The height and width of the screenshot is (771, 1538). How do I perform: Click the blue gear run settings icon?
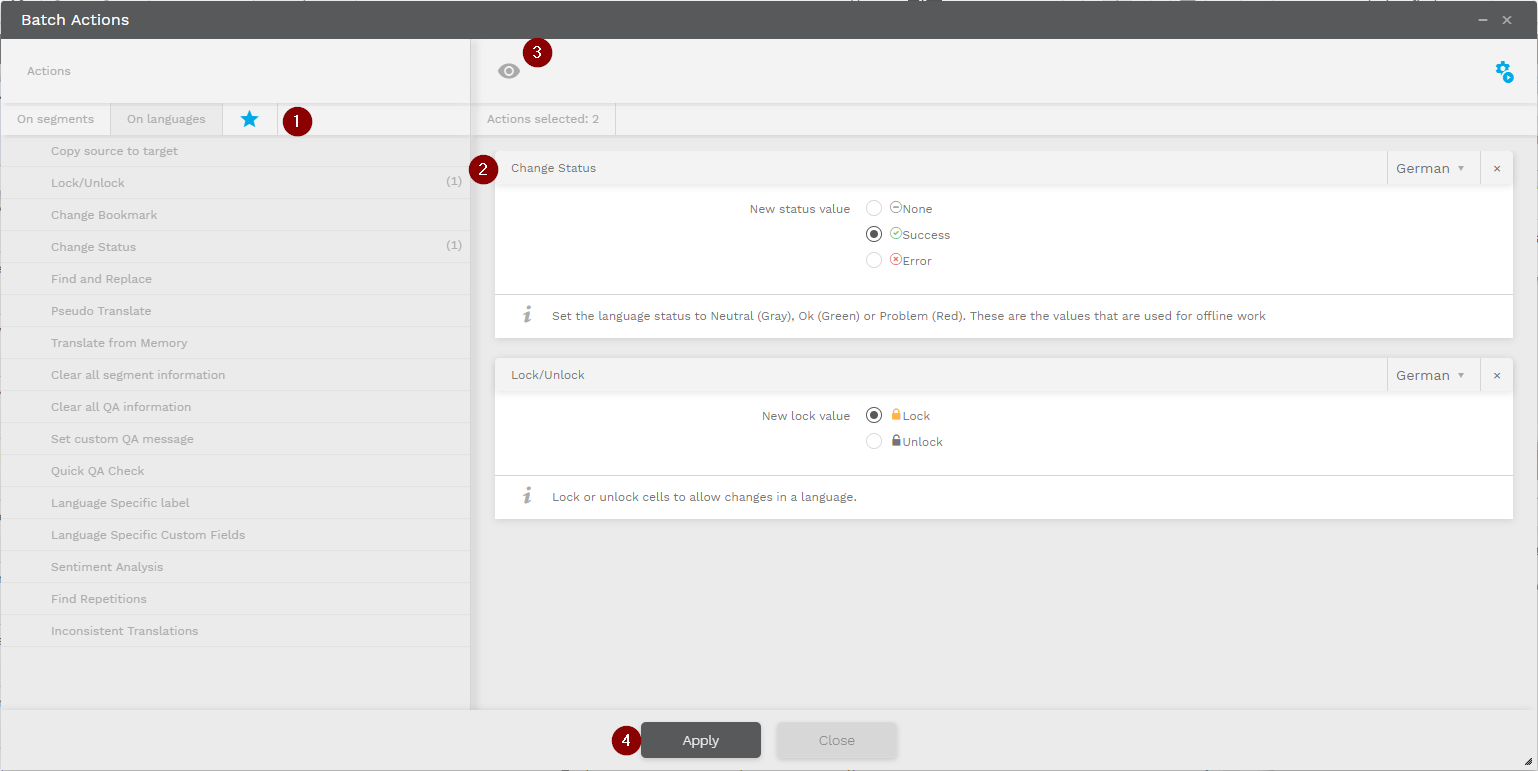pyautogui.click(x=1503, y=71)
